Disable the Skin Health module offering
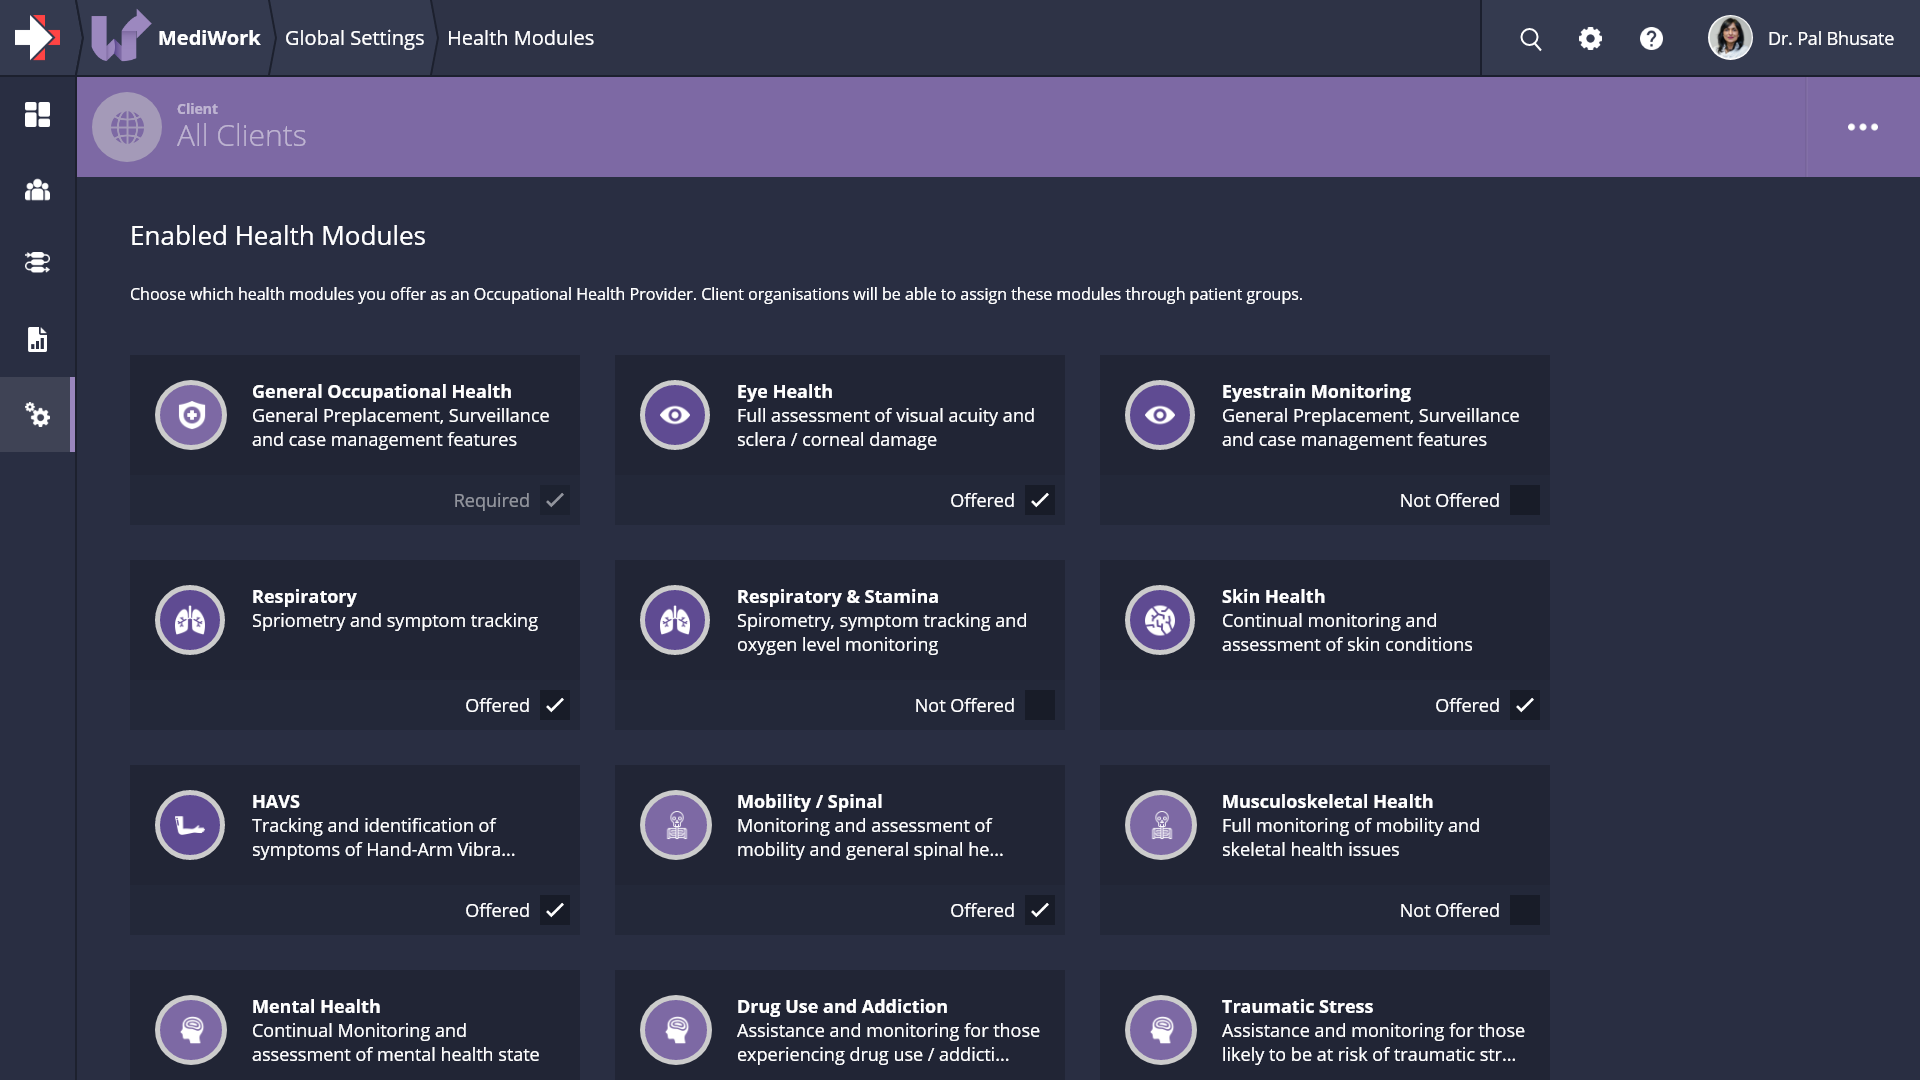This screenshot has height=1080, width=1920. point(1525,705)
